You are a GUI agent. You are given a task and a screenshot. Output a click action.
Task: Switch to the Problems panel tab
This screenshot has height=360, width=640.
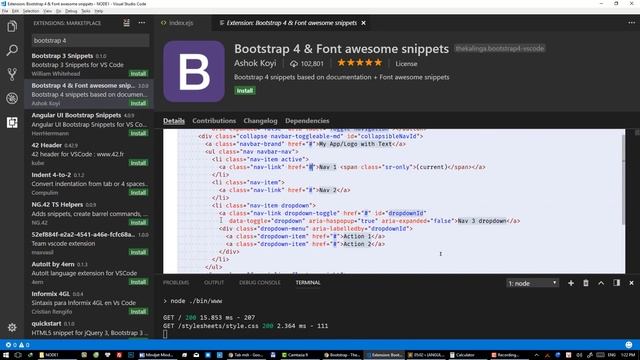176,282
